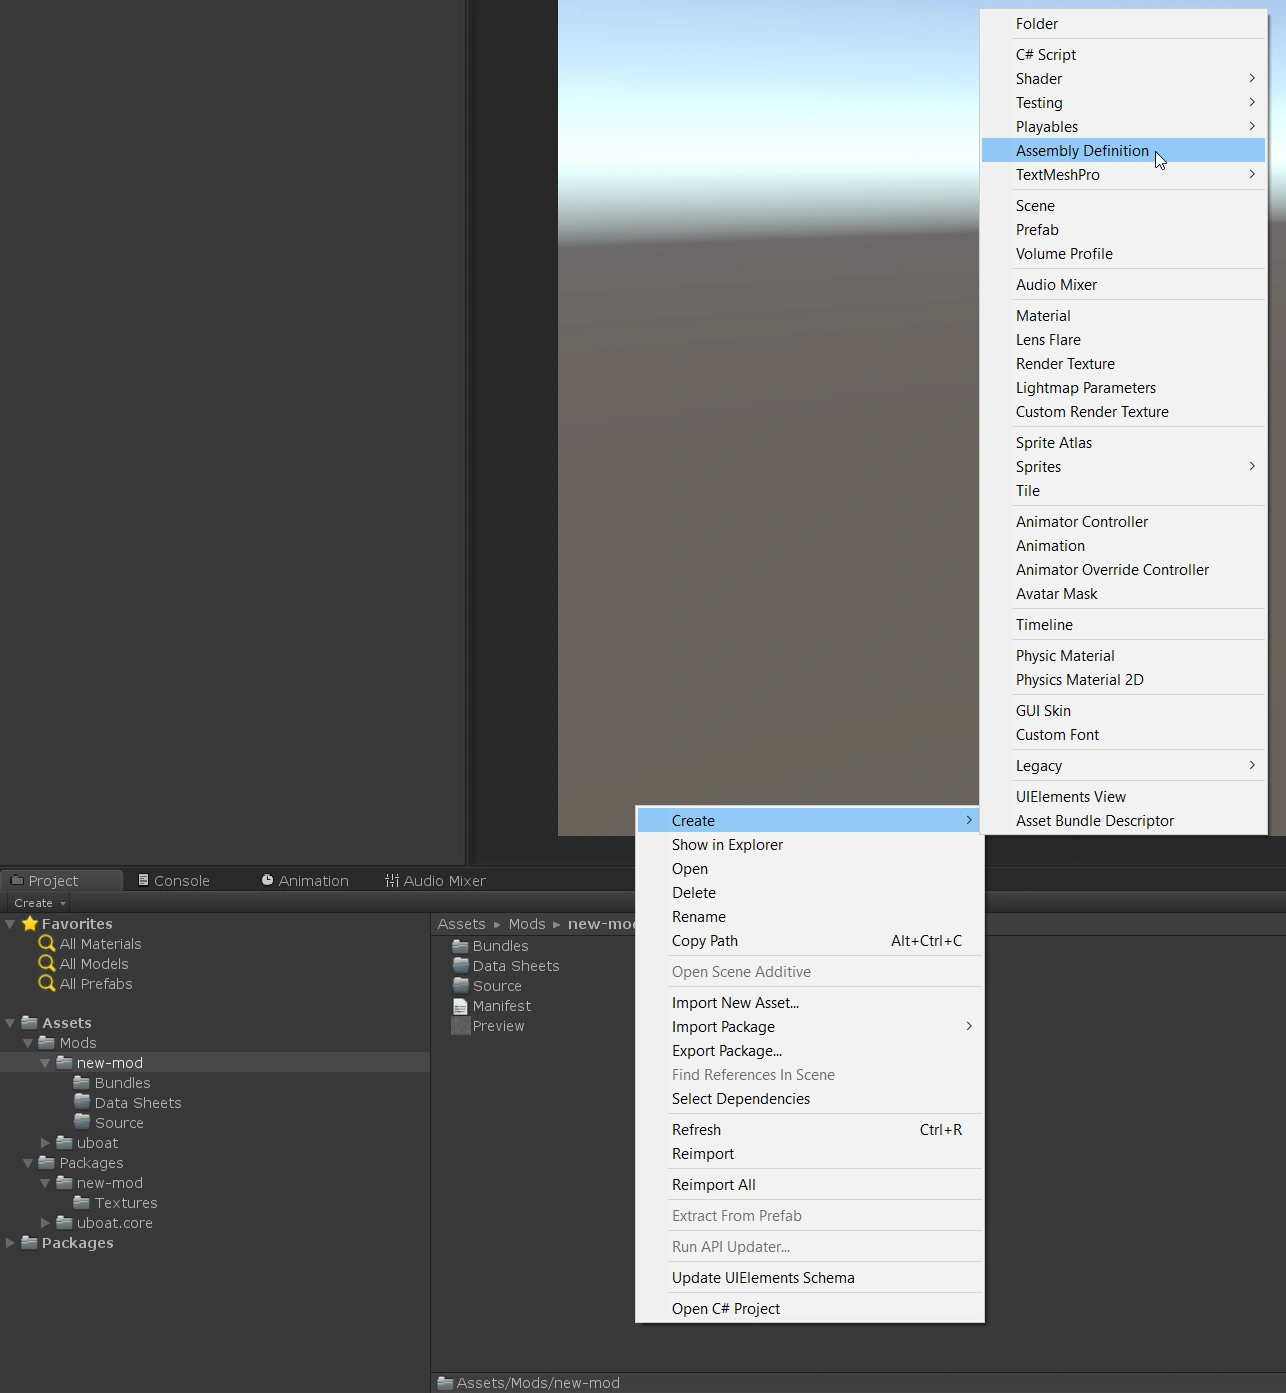Viewport: 1286px width, 1393px height.
Task: Select Avatar Mask in the Create submenu
Action: (1123, 594)
